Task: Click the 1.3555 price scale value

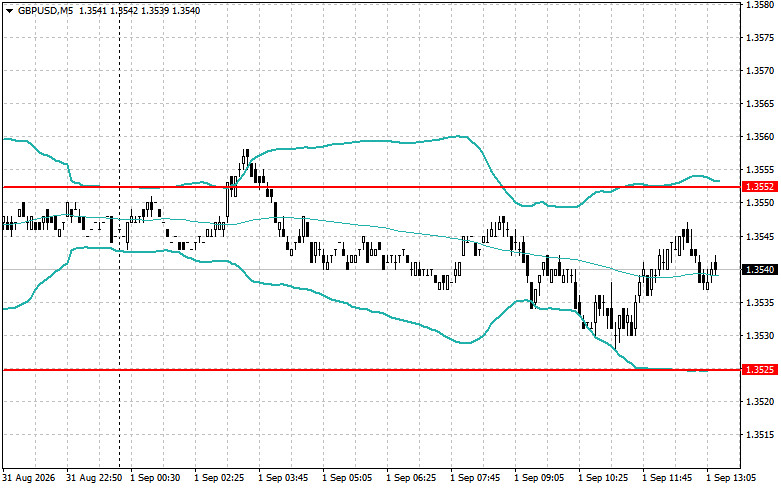Action: tap(760, 170)
